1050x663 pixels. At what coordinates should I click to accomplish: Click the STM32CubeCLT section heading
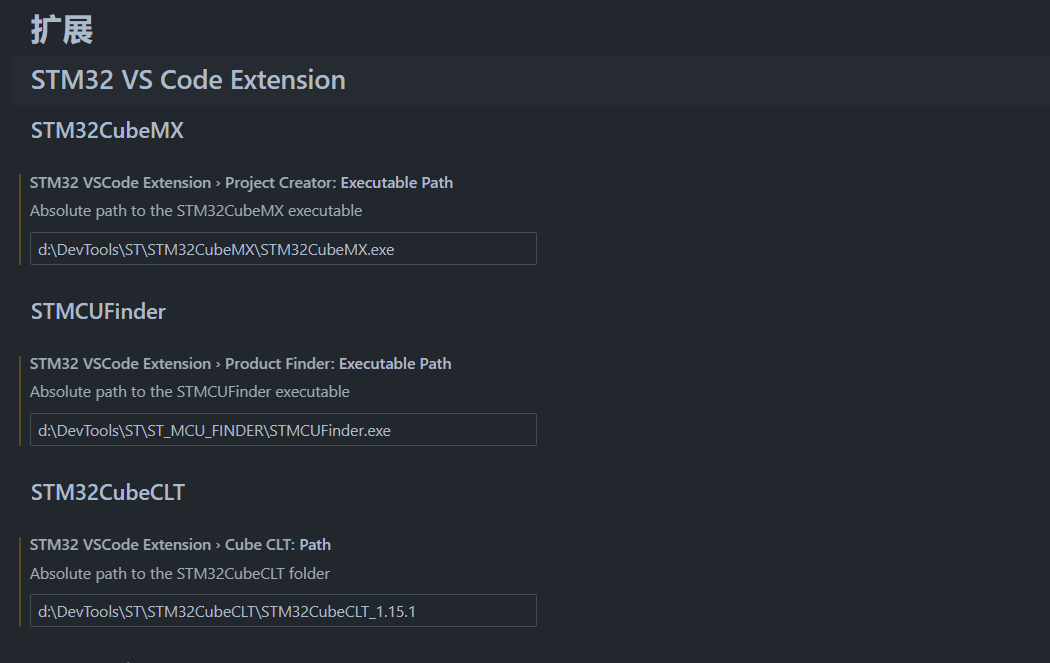pyautogui.click(x=108, y=492)
